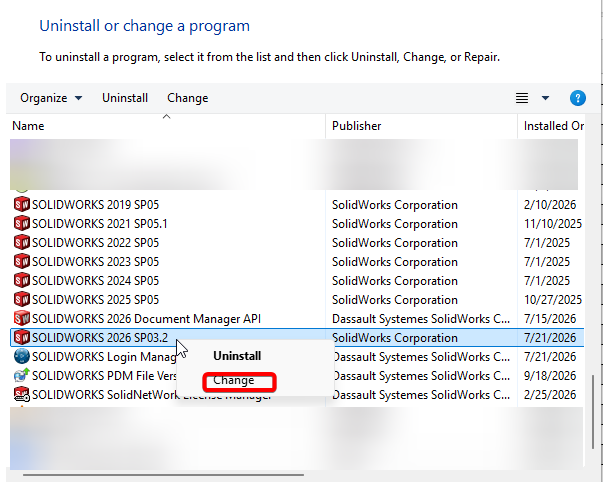Click SolidWorks Corporation publisher for 2026 SP03.2

point(395,338)
